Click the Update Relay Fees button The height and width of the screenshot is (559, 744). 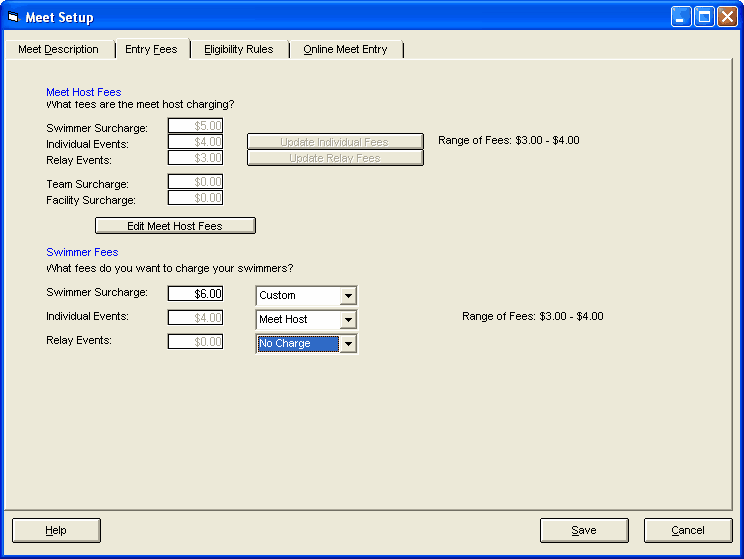[335, 158]
